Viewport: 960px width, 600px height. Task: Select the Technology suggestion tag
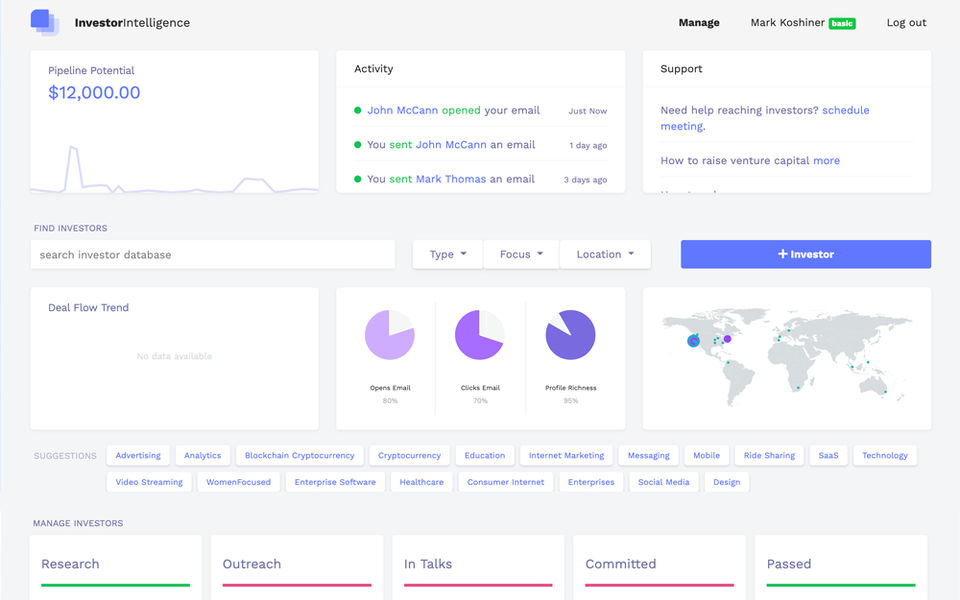pos(885,456)
